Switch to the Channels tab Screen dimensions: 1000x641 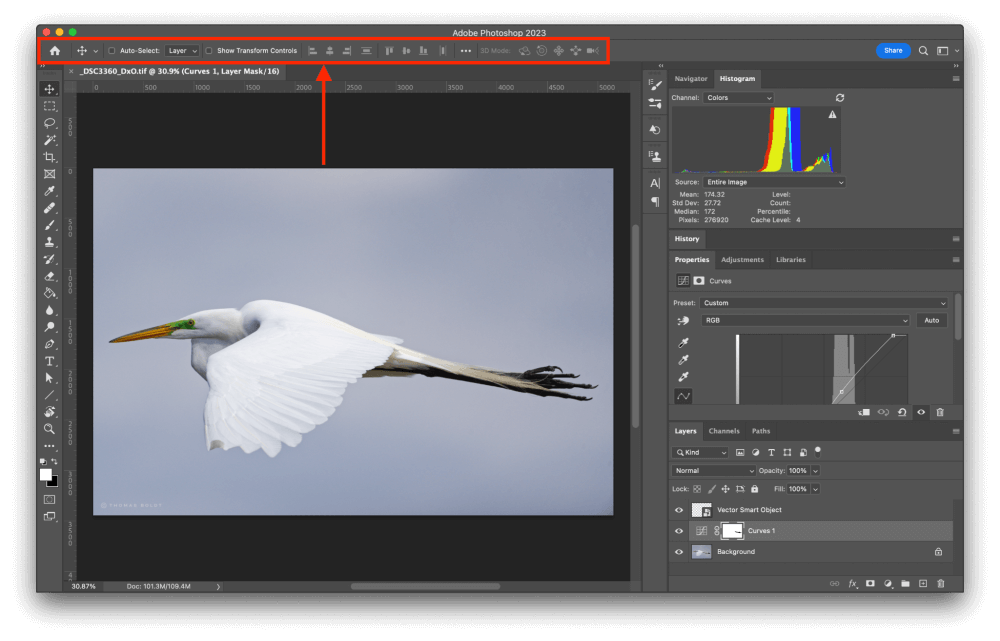pyautogui.click(x=723, y=430)
